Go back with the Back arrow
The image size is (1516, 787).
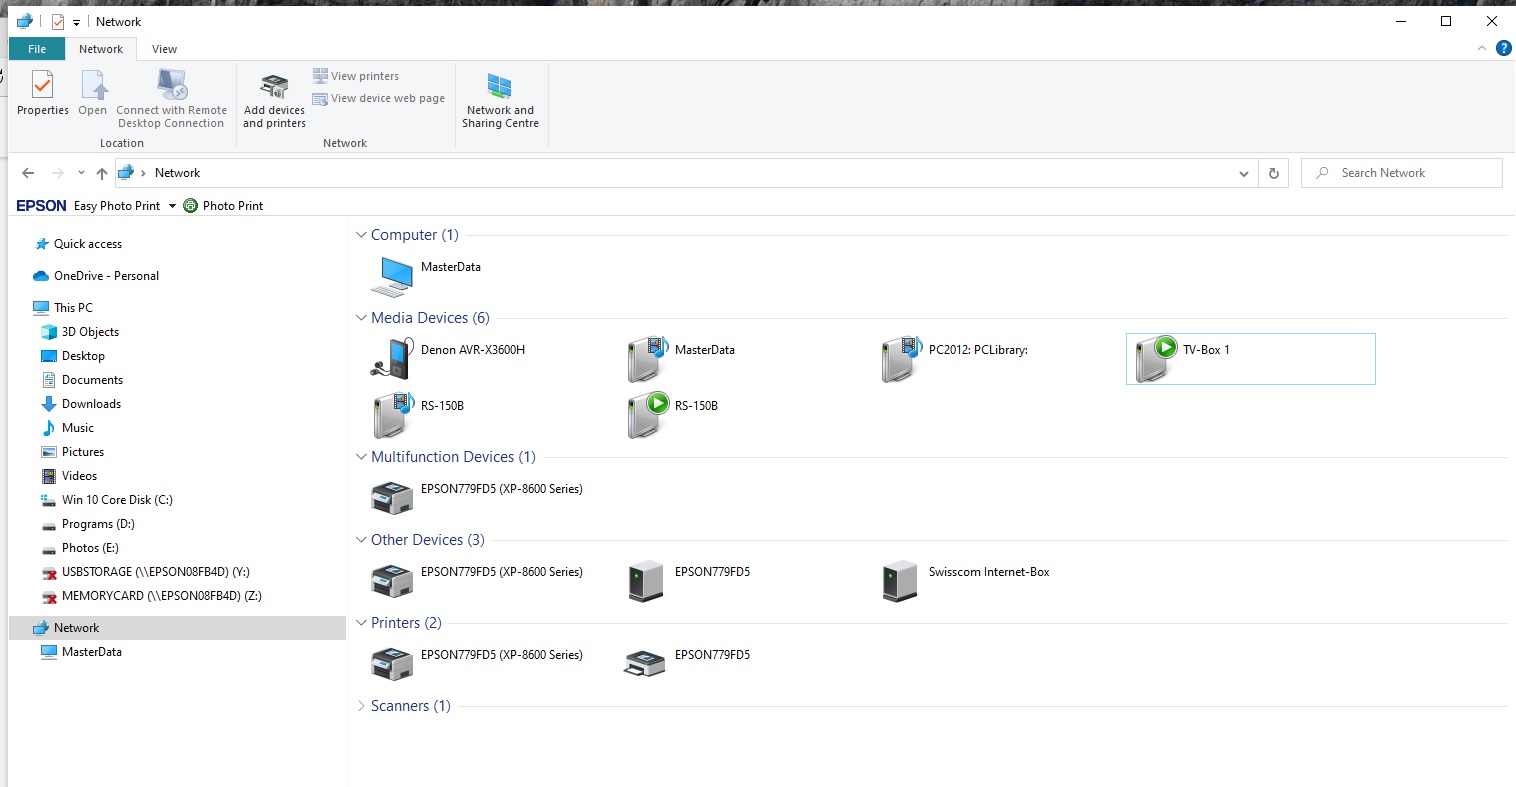pyautogui.click(x=28, y=173)
